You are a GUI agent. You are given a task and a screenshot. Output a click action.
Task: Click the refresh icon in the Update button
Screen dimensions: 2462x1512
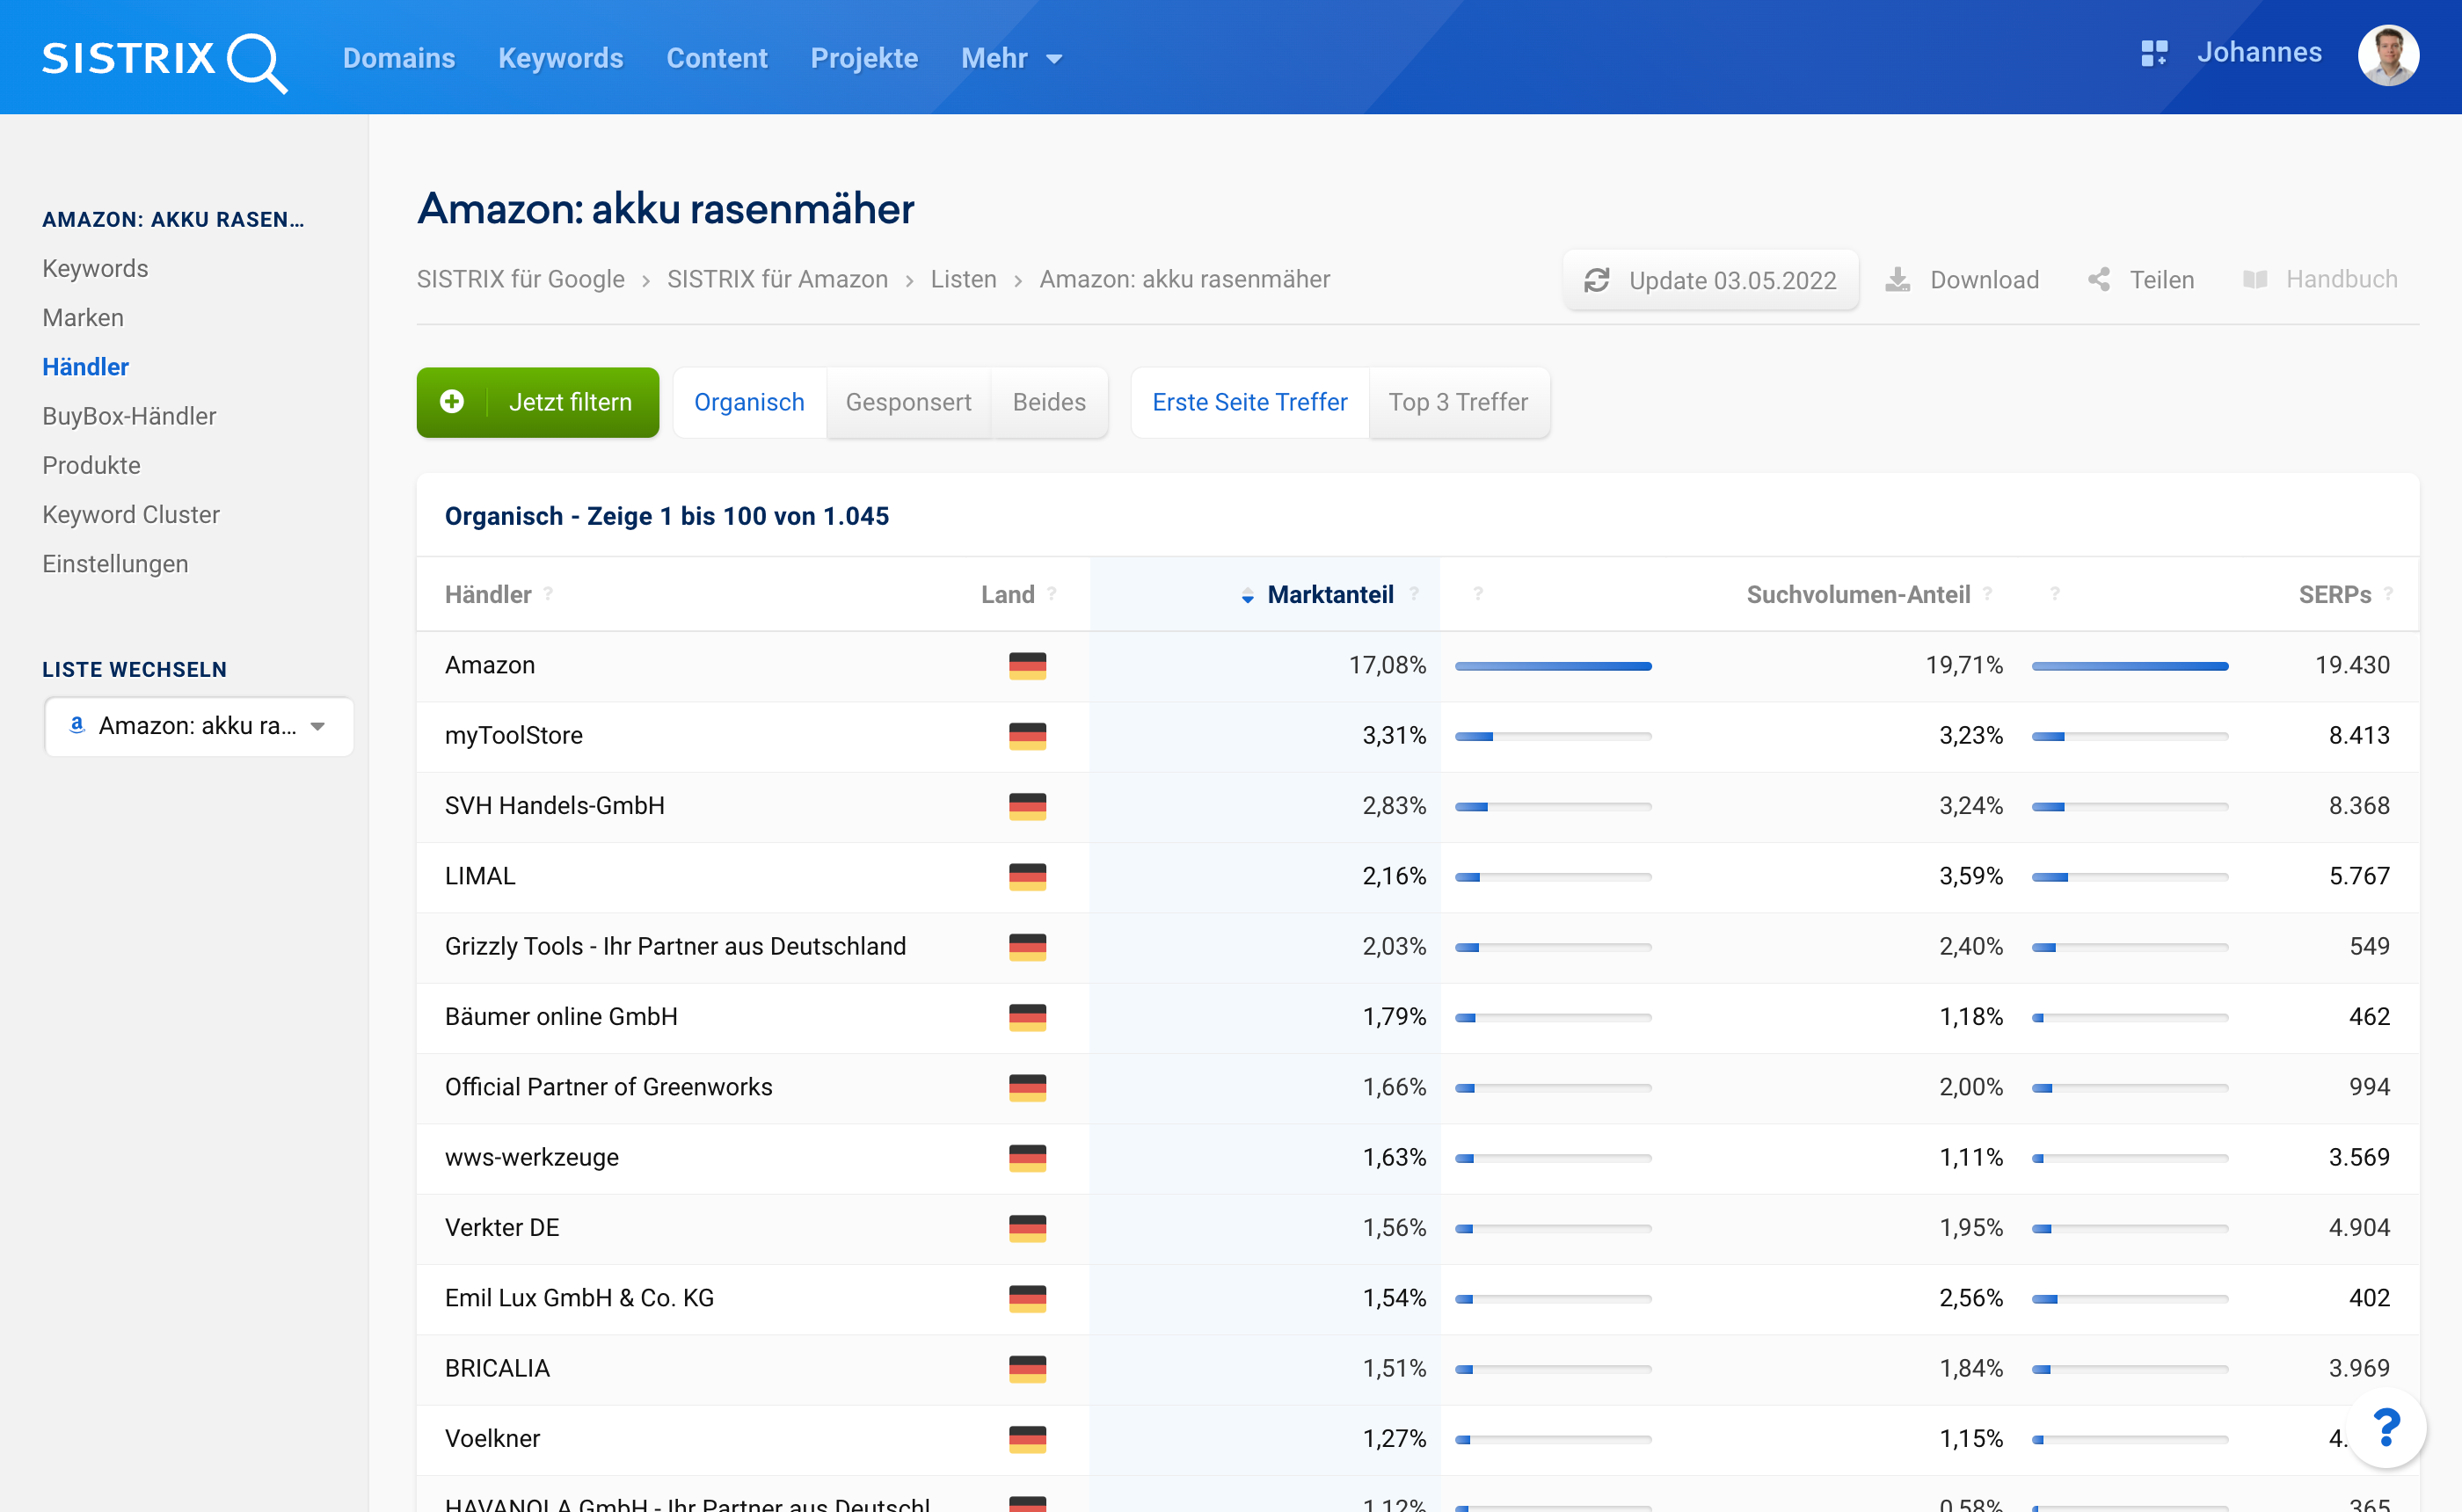click(1596, 280)
